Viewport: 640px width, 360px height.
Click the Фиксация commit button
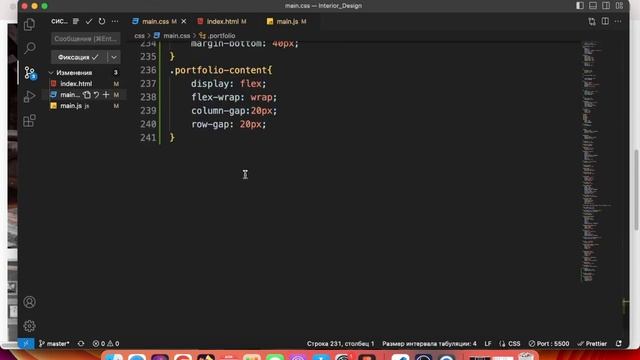[x=78, y=57]
